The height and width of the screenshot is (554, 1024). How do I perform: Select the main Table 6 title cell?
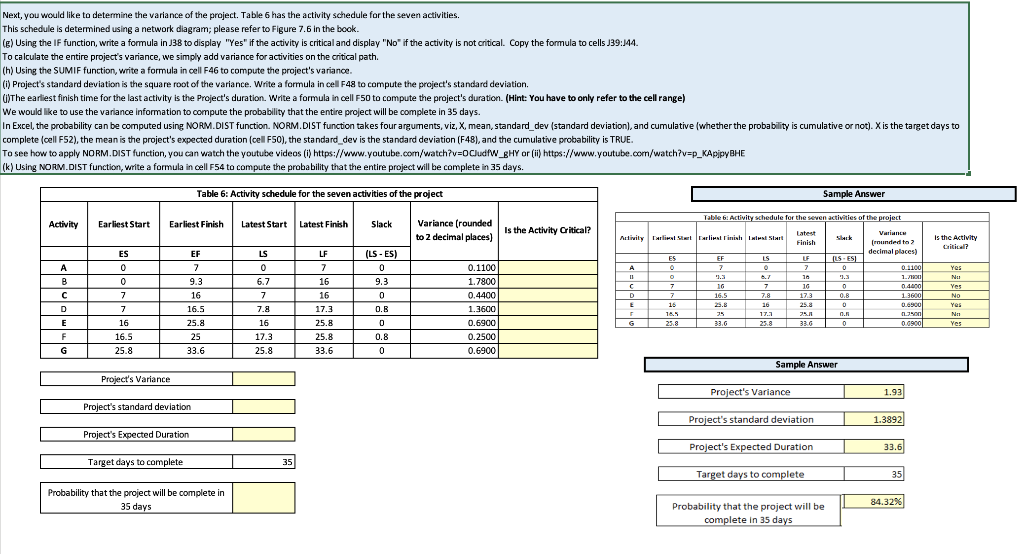pyautogui.click(x=319, y=194)
